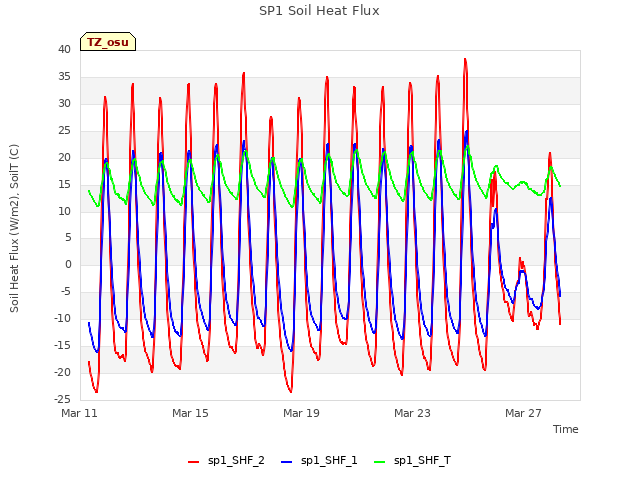
Task: Click the -10 y-axis tick label
Action: [62, 318]
